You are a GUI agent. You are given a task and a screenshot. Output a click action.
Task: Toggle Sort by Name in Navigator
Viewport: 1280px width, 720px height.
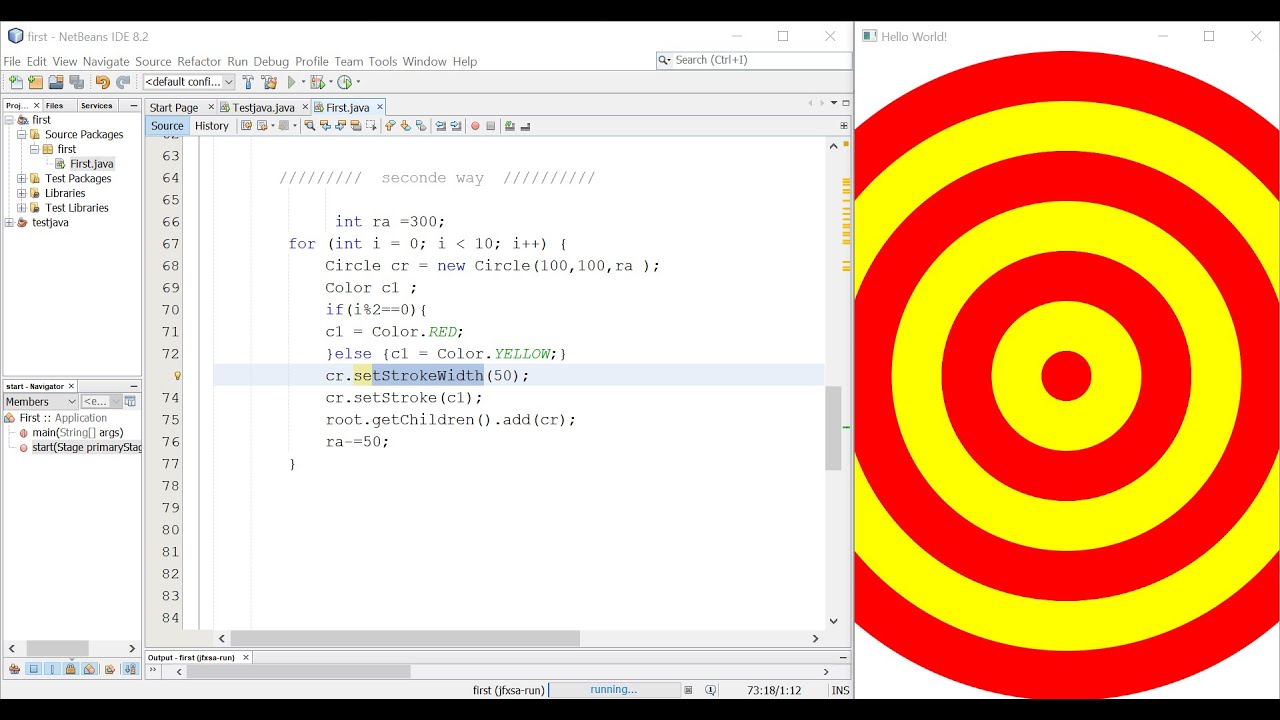[130, 669]
